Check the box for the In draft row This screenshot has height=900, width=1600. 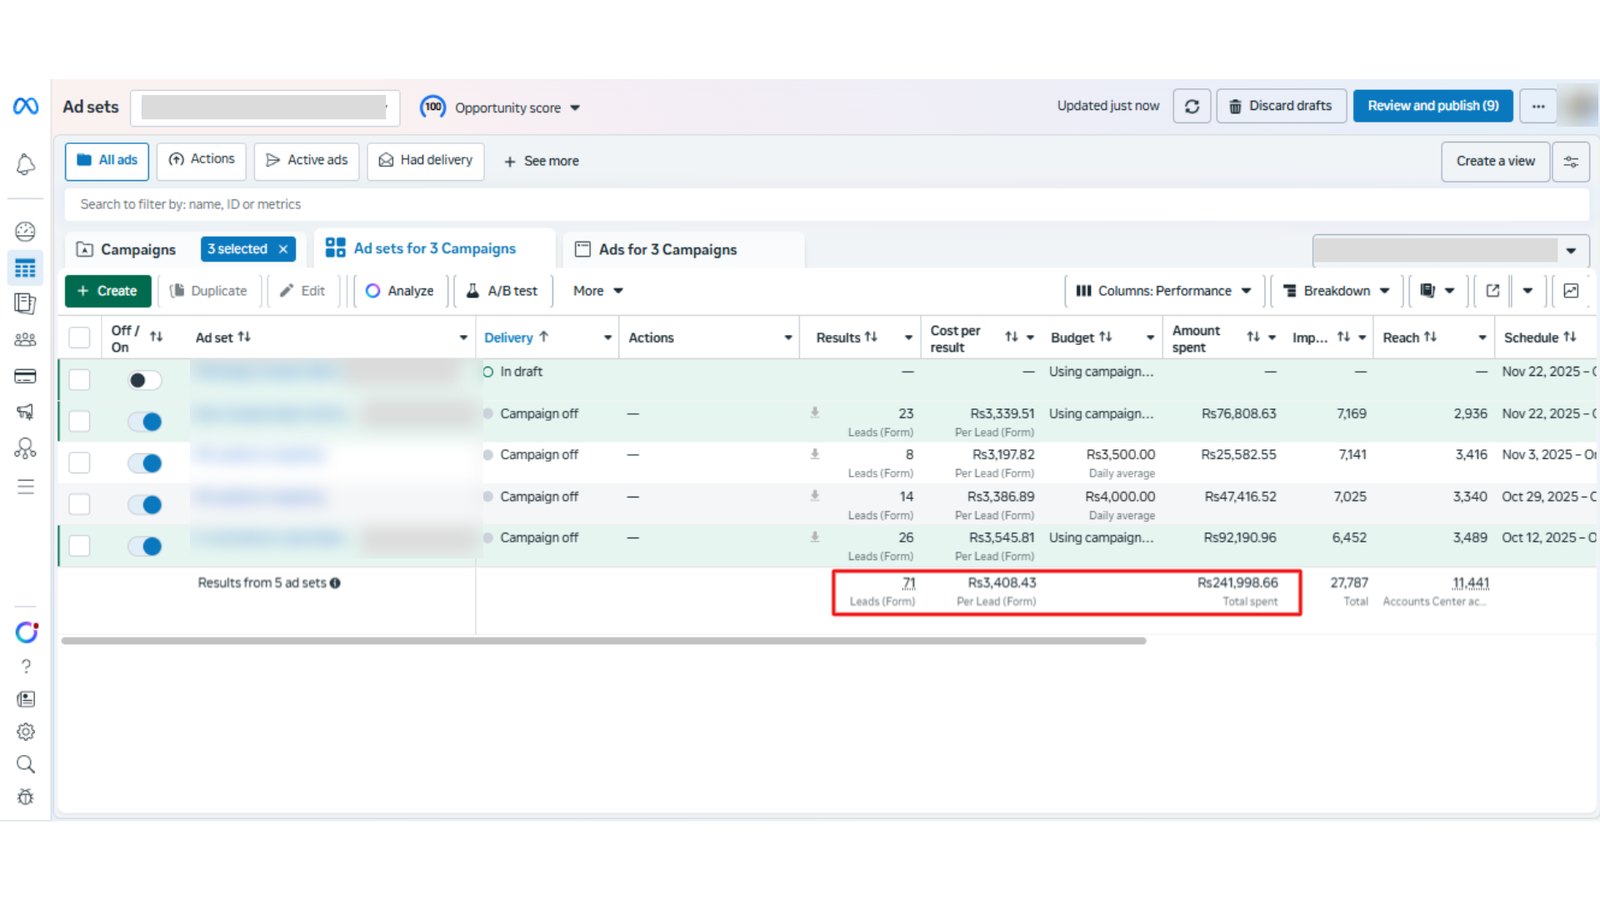pos(79,380)
